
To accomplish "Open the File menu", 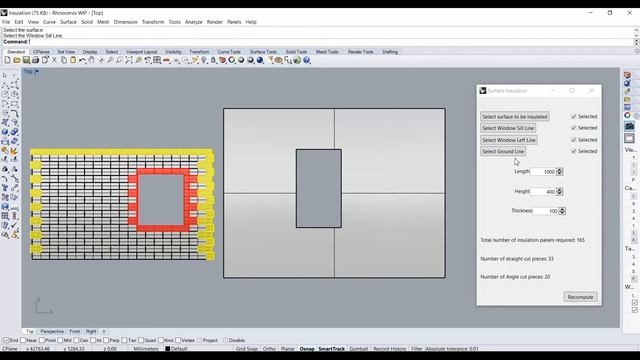I will (6, 22).
